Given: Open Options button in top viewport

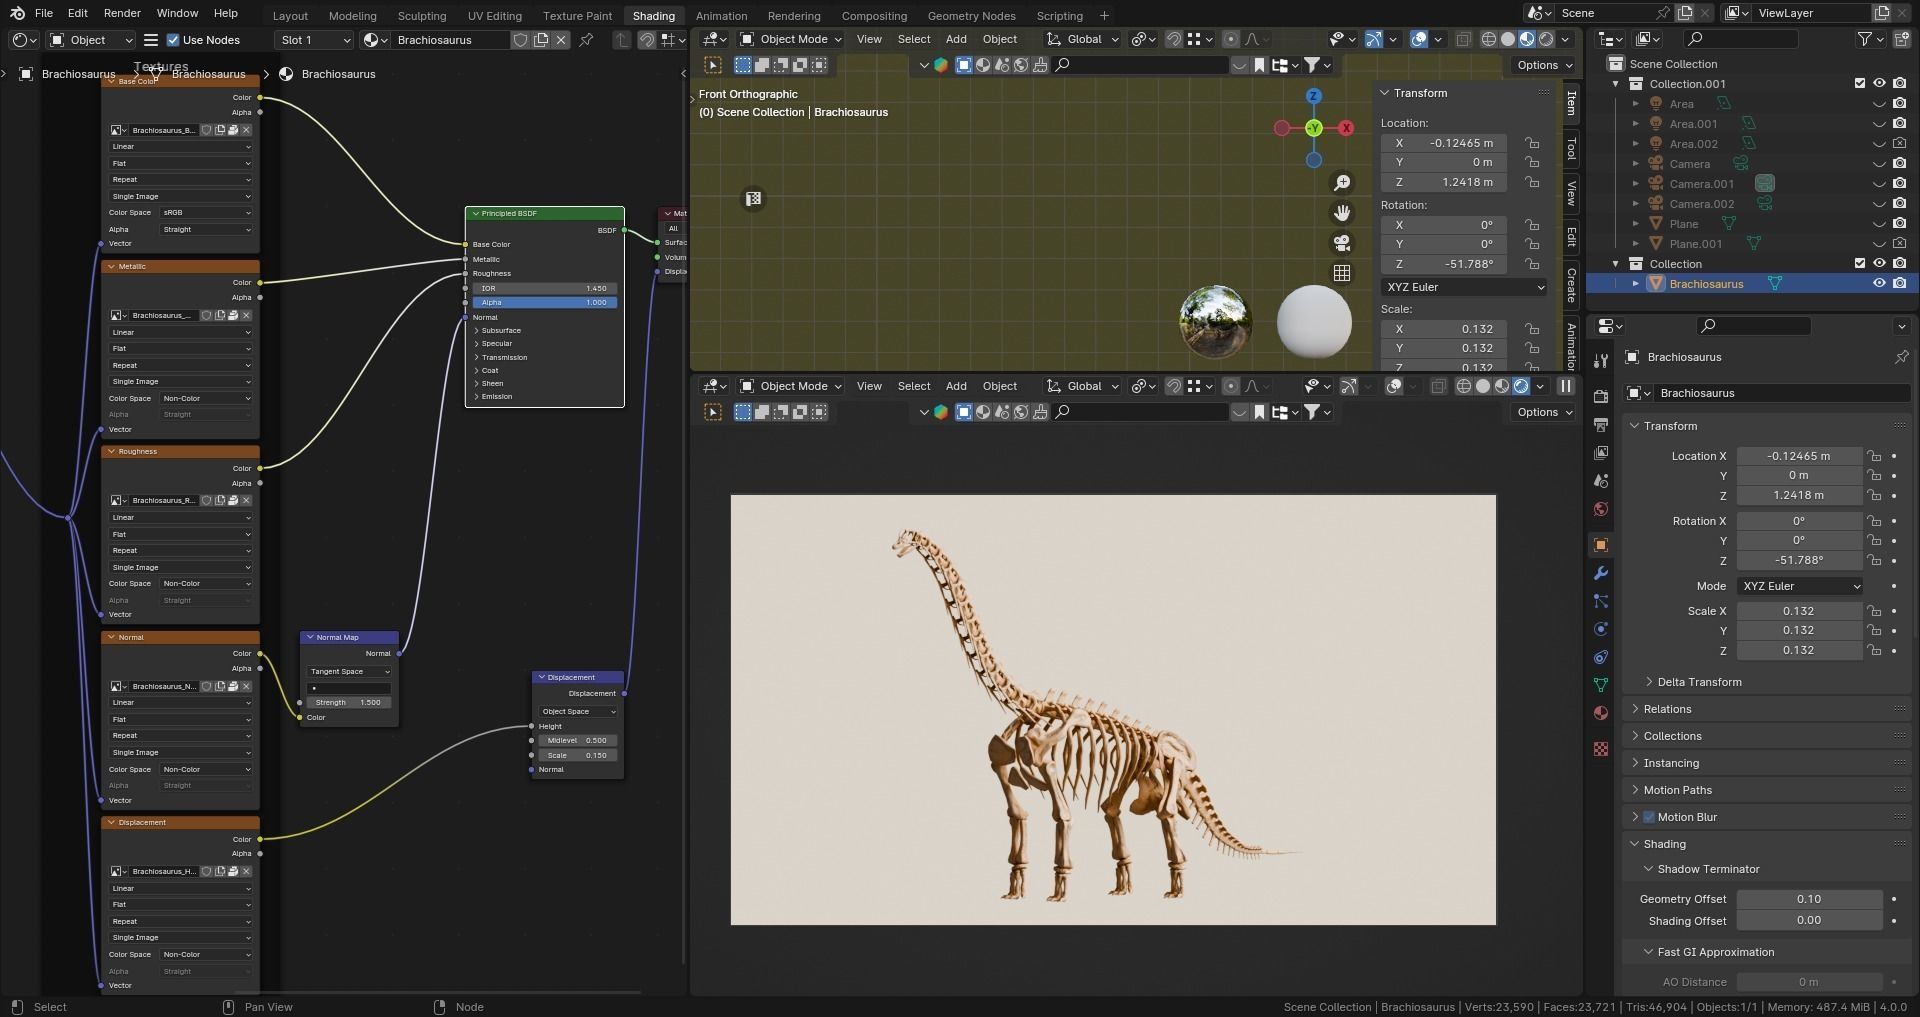Looking at the screenshot, I should [x=1544, y=65].
